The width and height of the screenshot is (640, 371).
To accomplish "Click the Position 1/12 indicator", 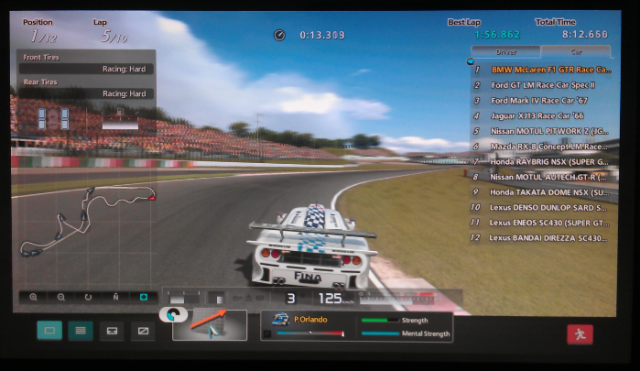I will pos(44,36).
